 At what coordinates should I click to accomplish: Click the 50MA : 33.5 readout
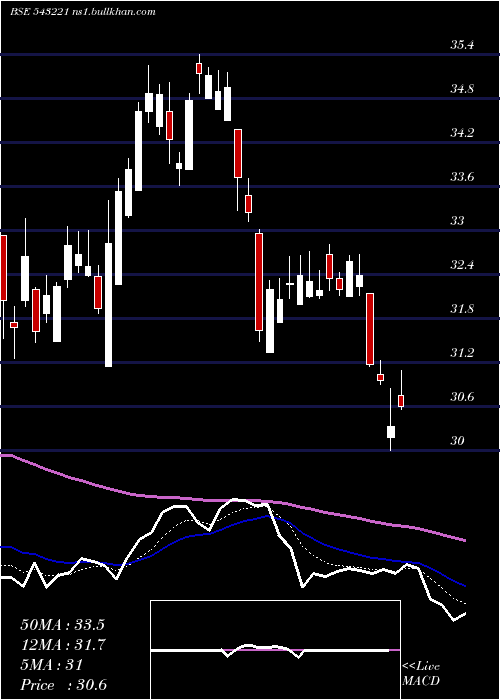pos(62,625)
